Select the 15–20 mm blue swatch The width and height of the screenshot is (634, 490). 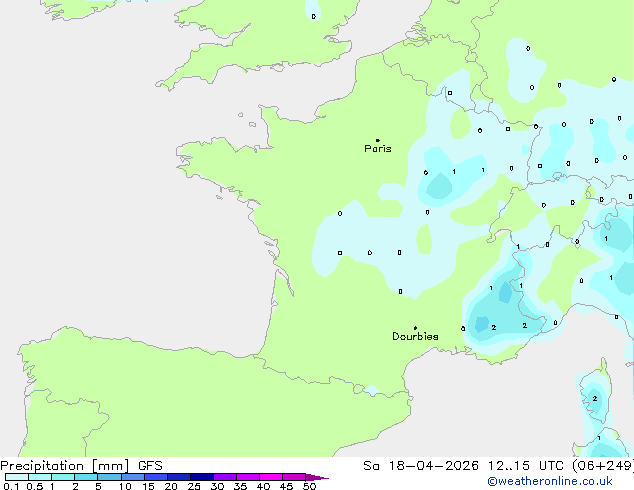pyautogui.click(x=156, y=477)
